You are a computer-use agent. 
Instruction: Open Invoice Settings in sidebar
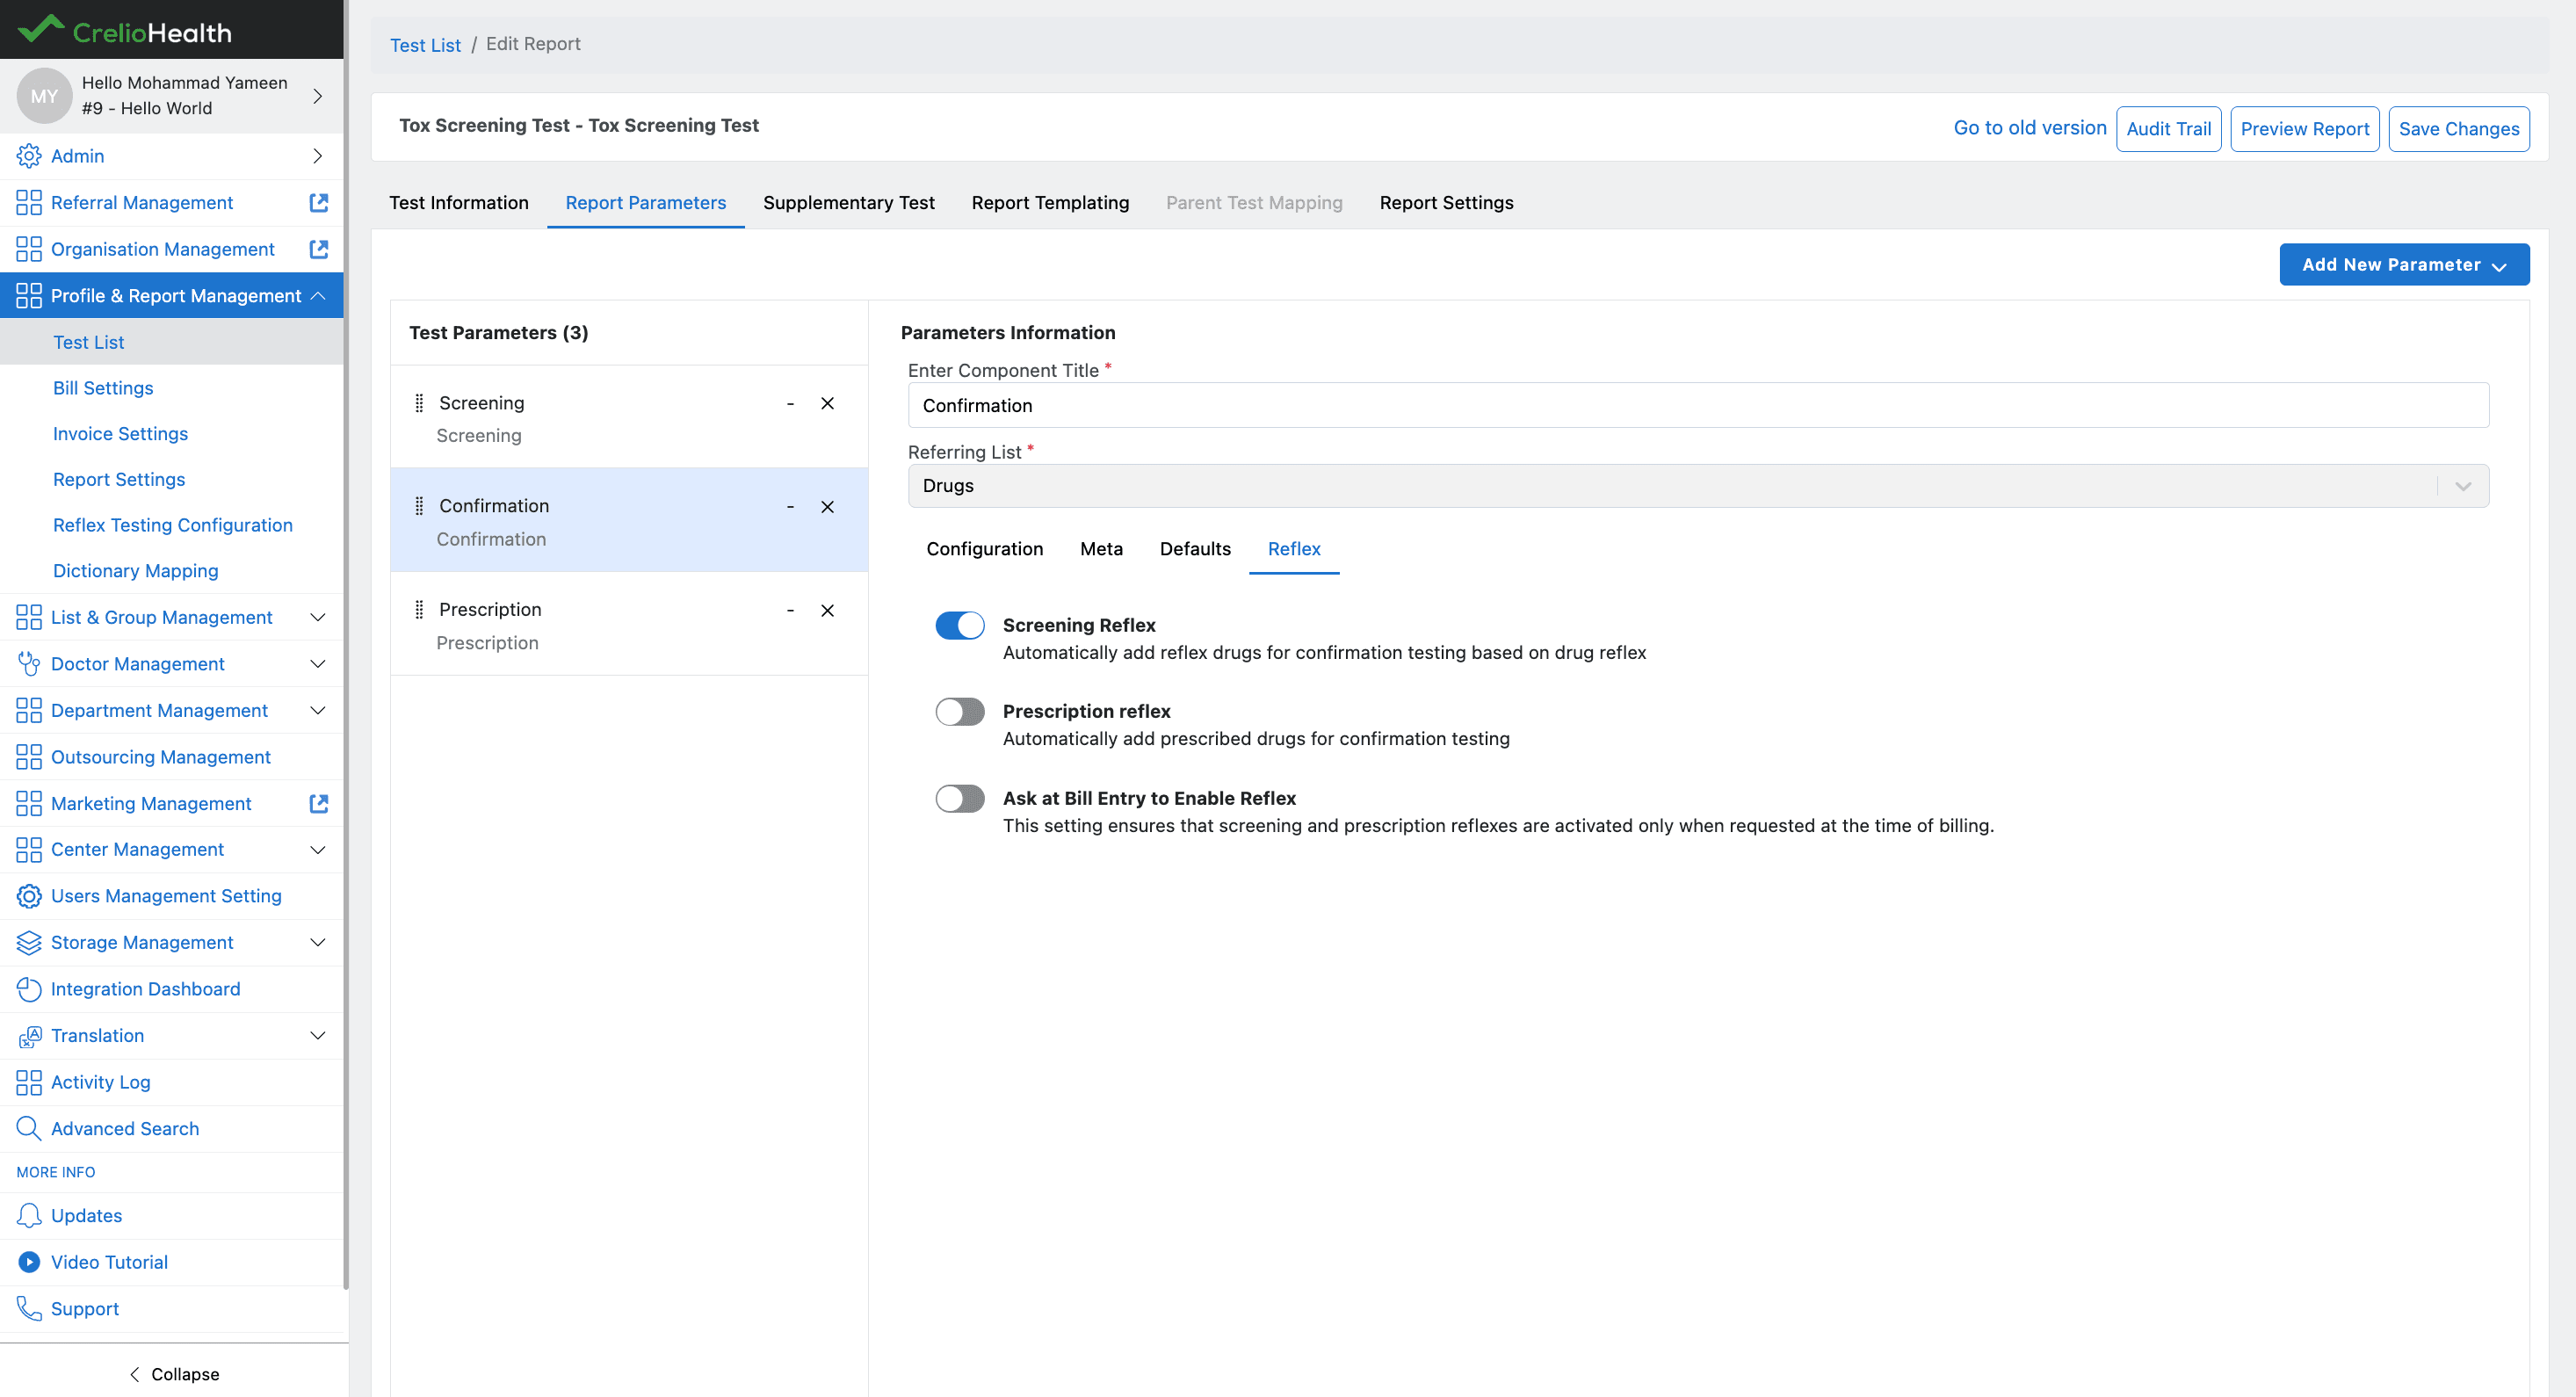pos(121,434)
